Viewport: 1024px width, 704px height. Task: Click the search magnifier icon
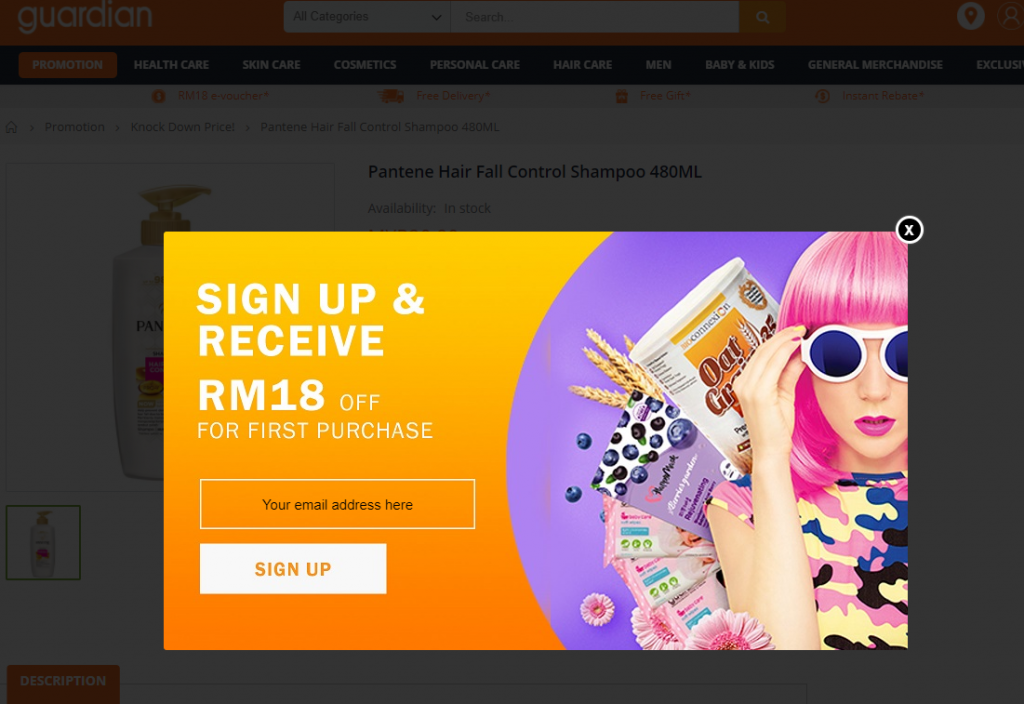tap(762, 17)
